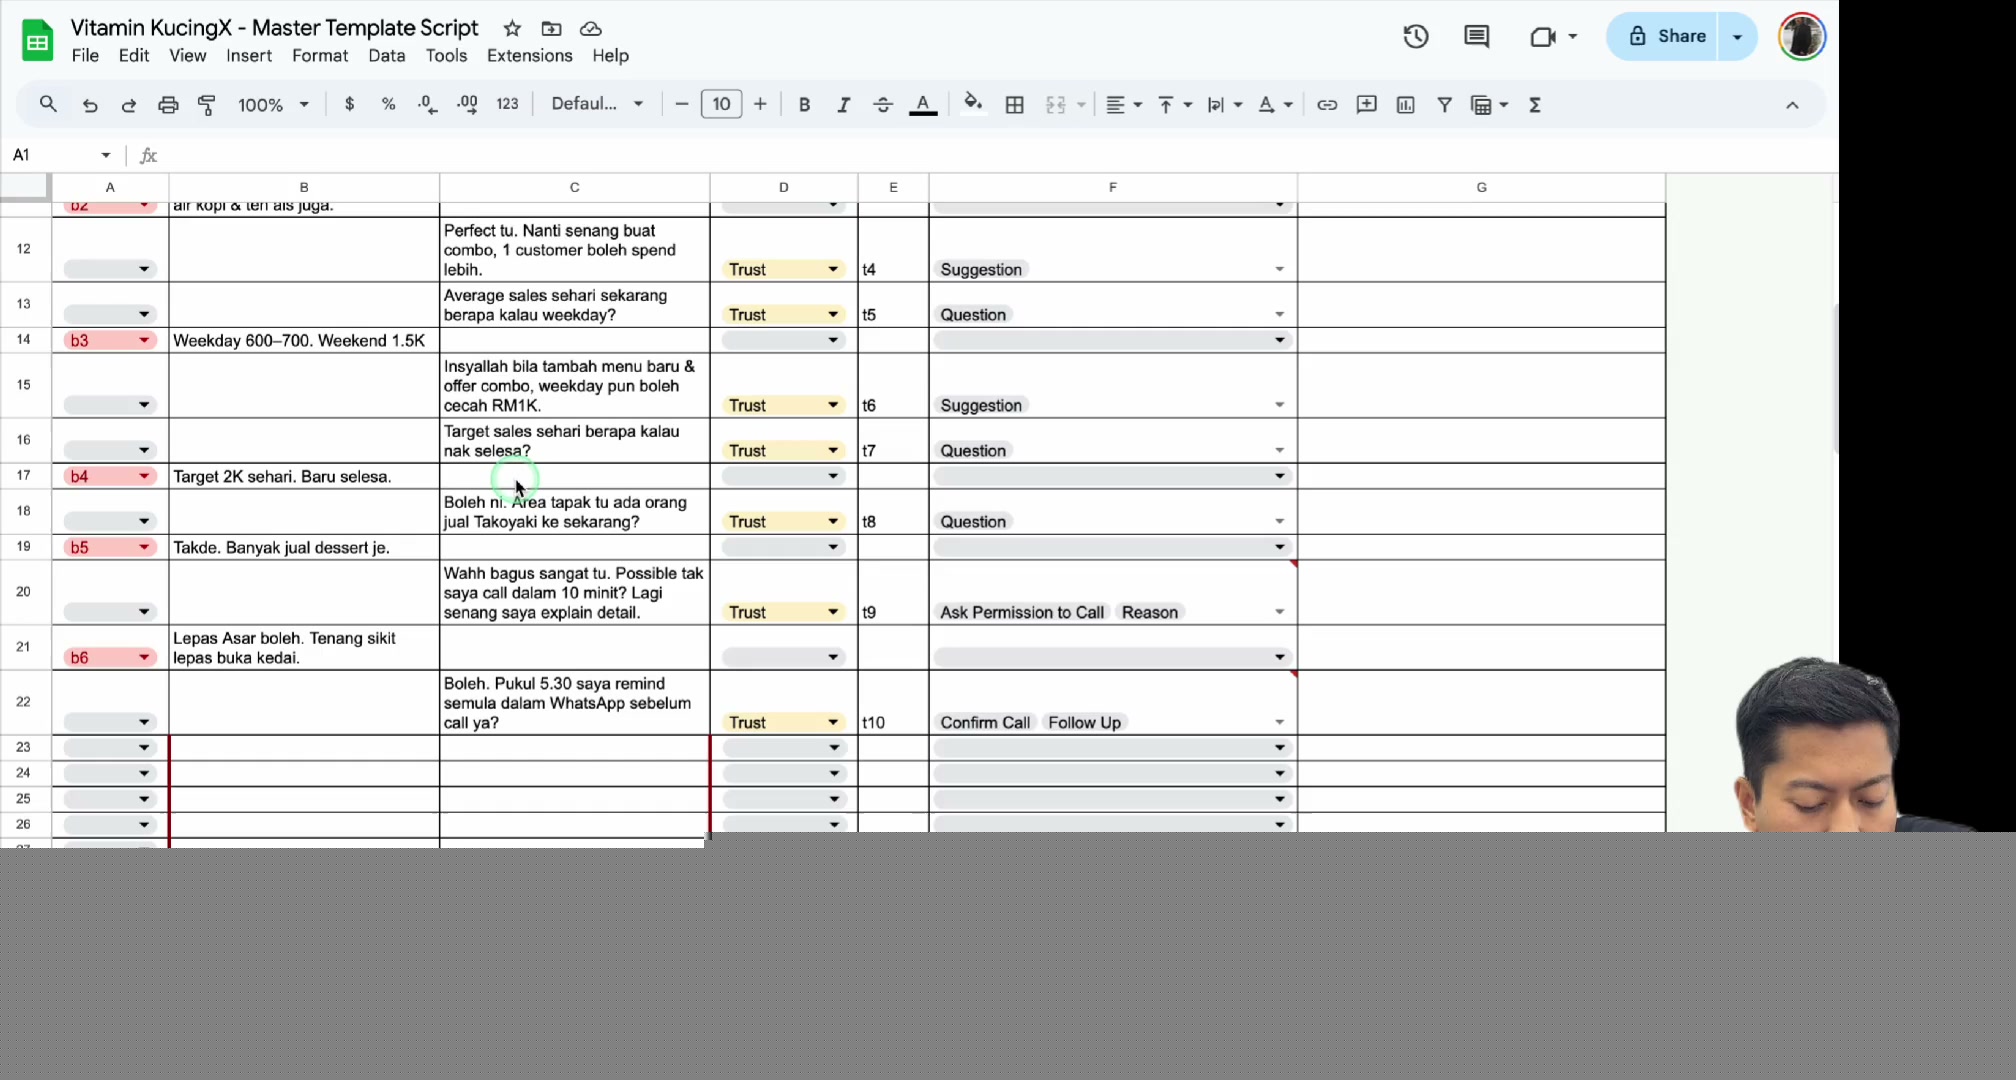The height and width of the screenshot is (1080, 2016).
Task: Click the Undo arrow icon
Action: point(90,104)
